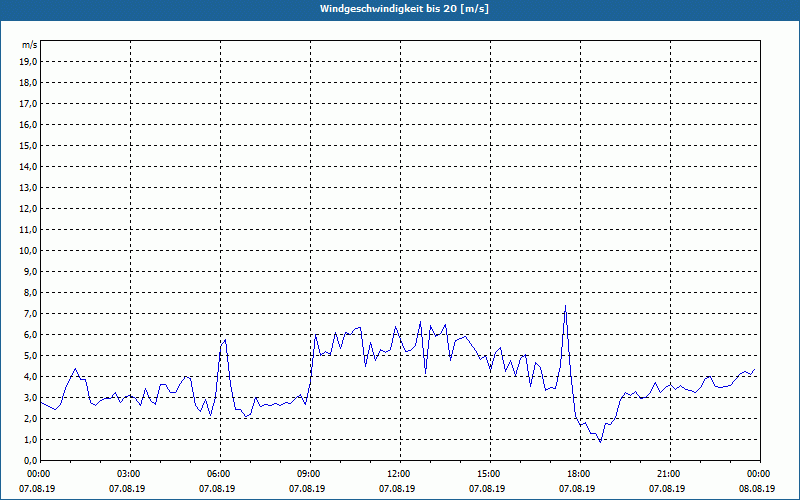Click the '07.08.19' date under '12:00'
Viewport: 800px width, 500px height.
(x=397, y=489)
